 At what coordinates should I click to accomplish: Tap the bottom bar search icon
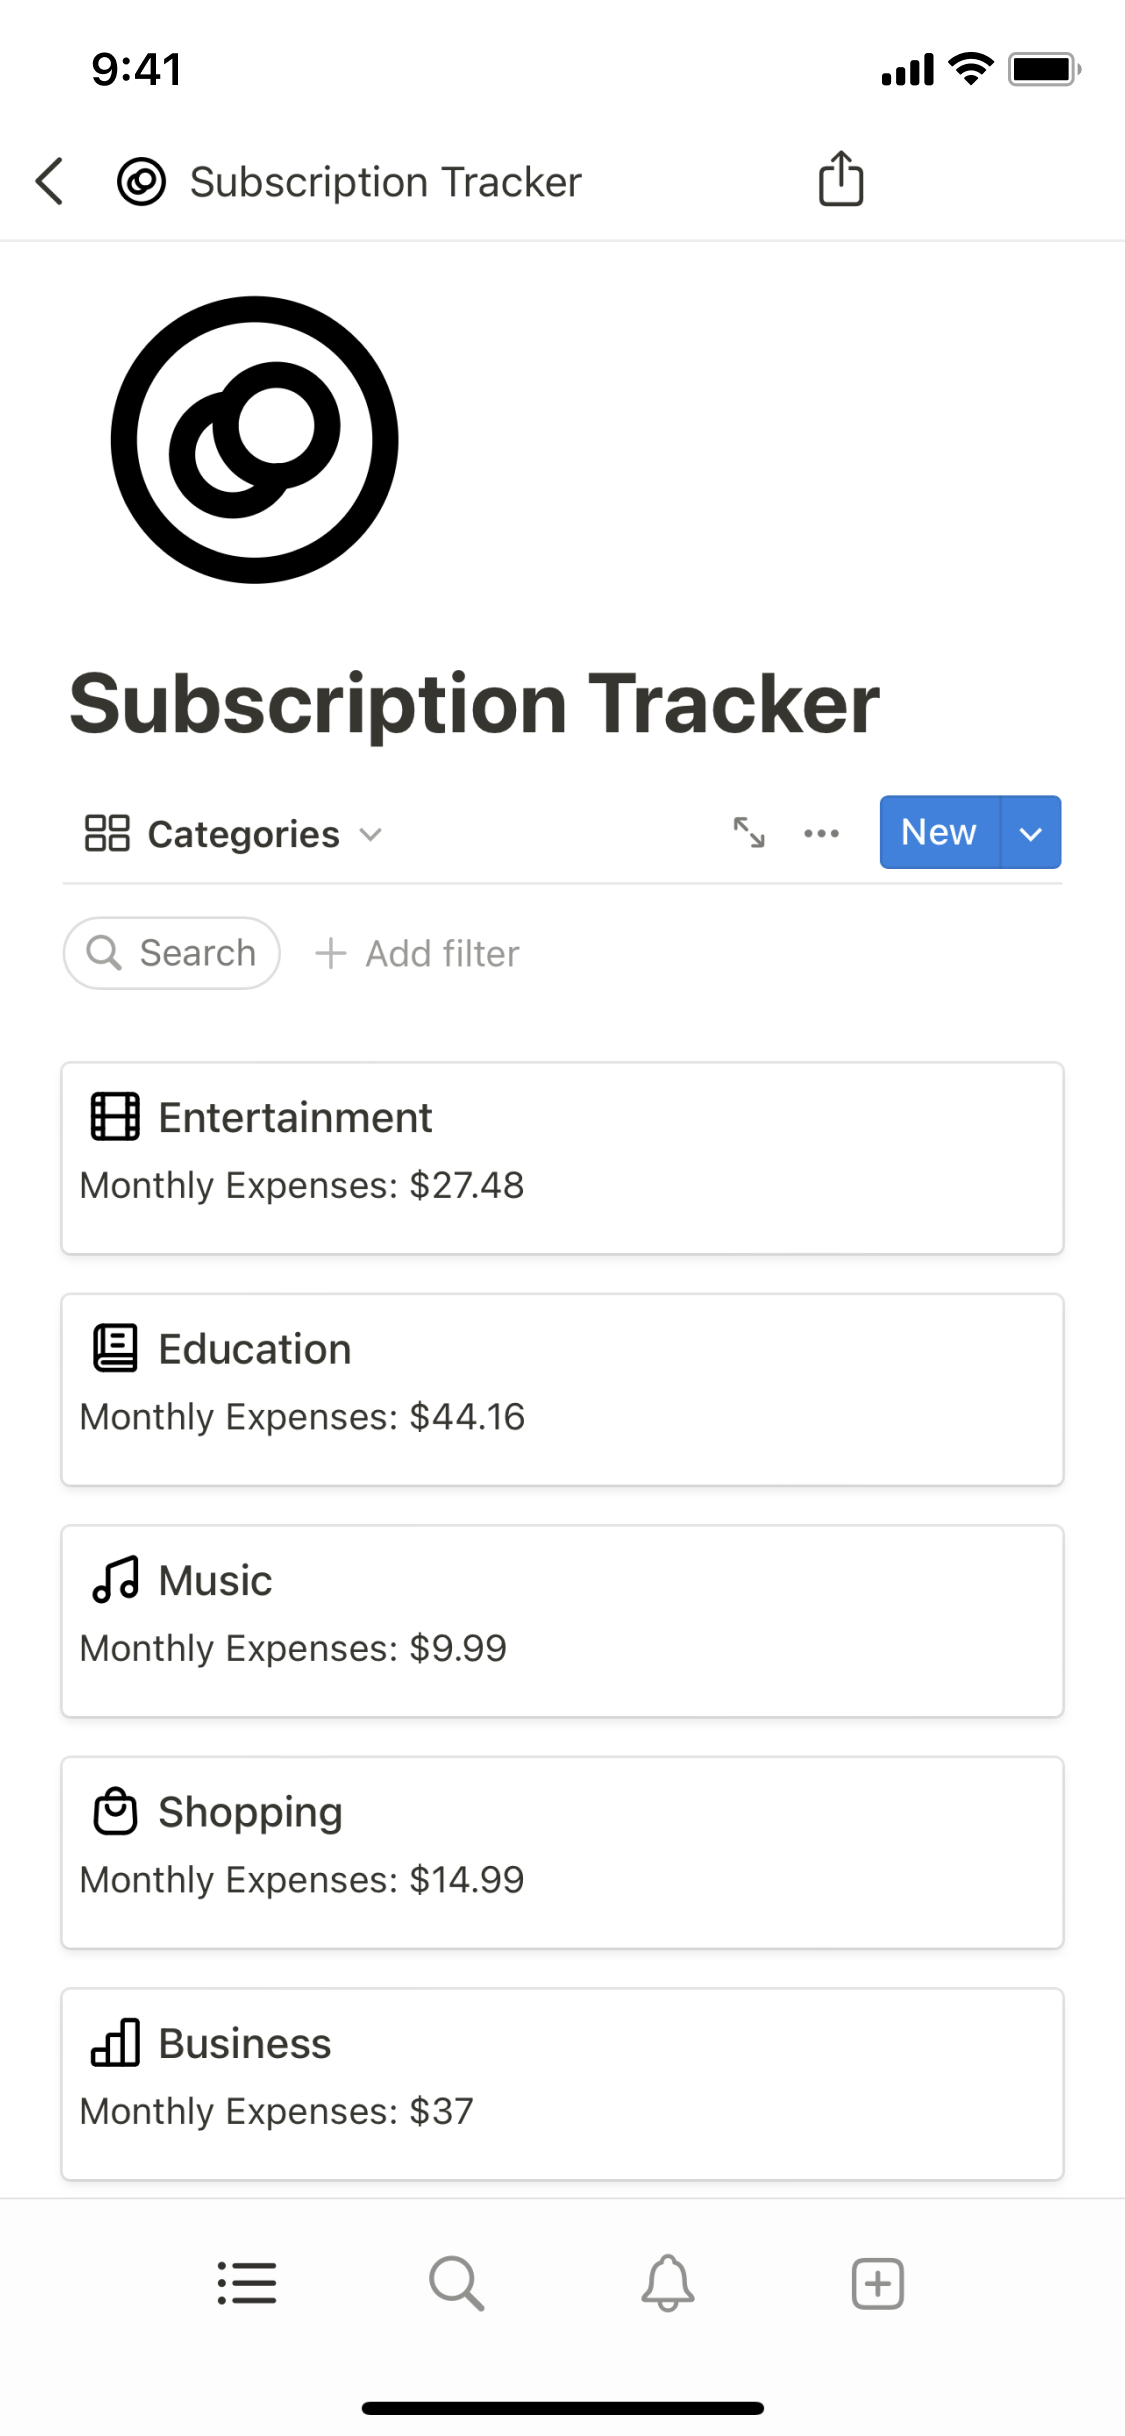tap(457, 2283)
